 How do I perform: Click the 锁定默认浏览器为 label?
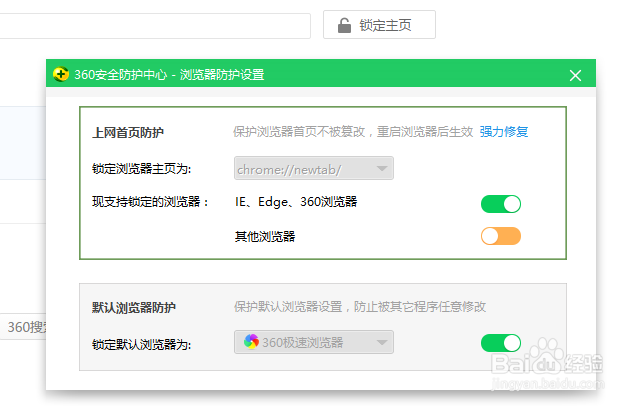click(x=142, y=344)
